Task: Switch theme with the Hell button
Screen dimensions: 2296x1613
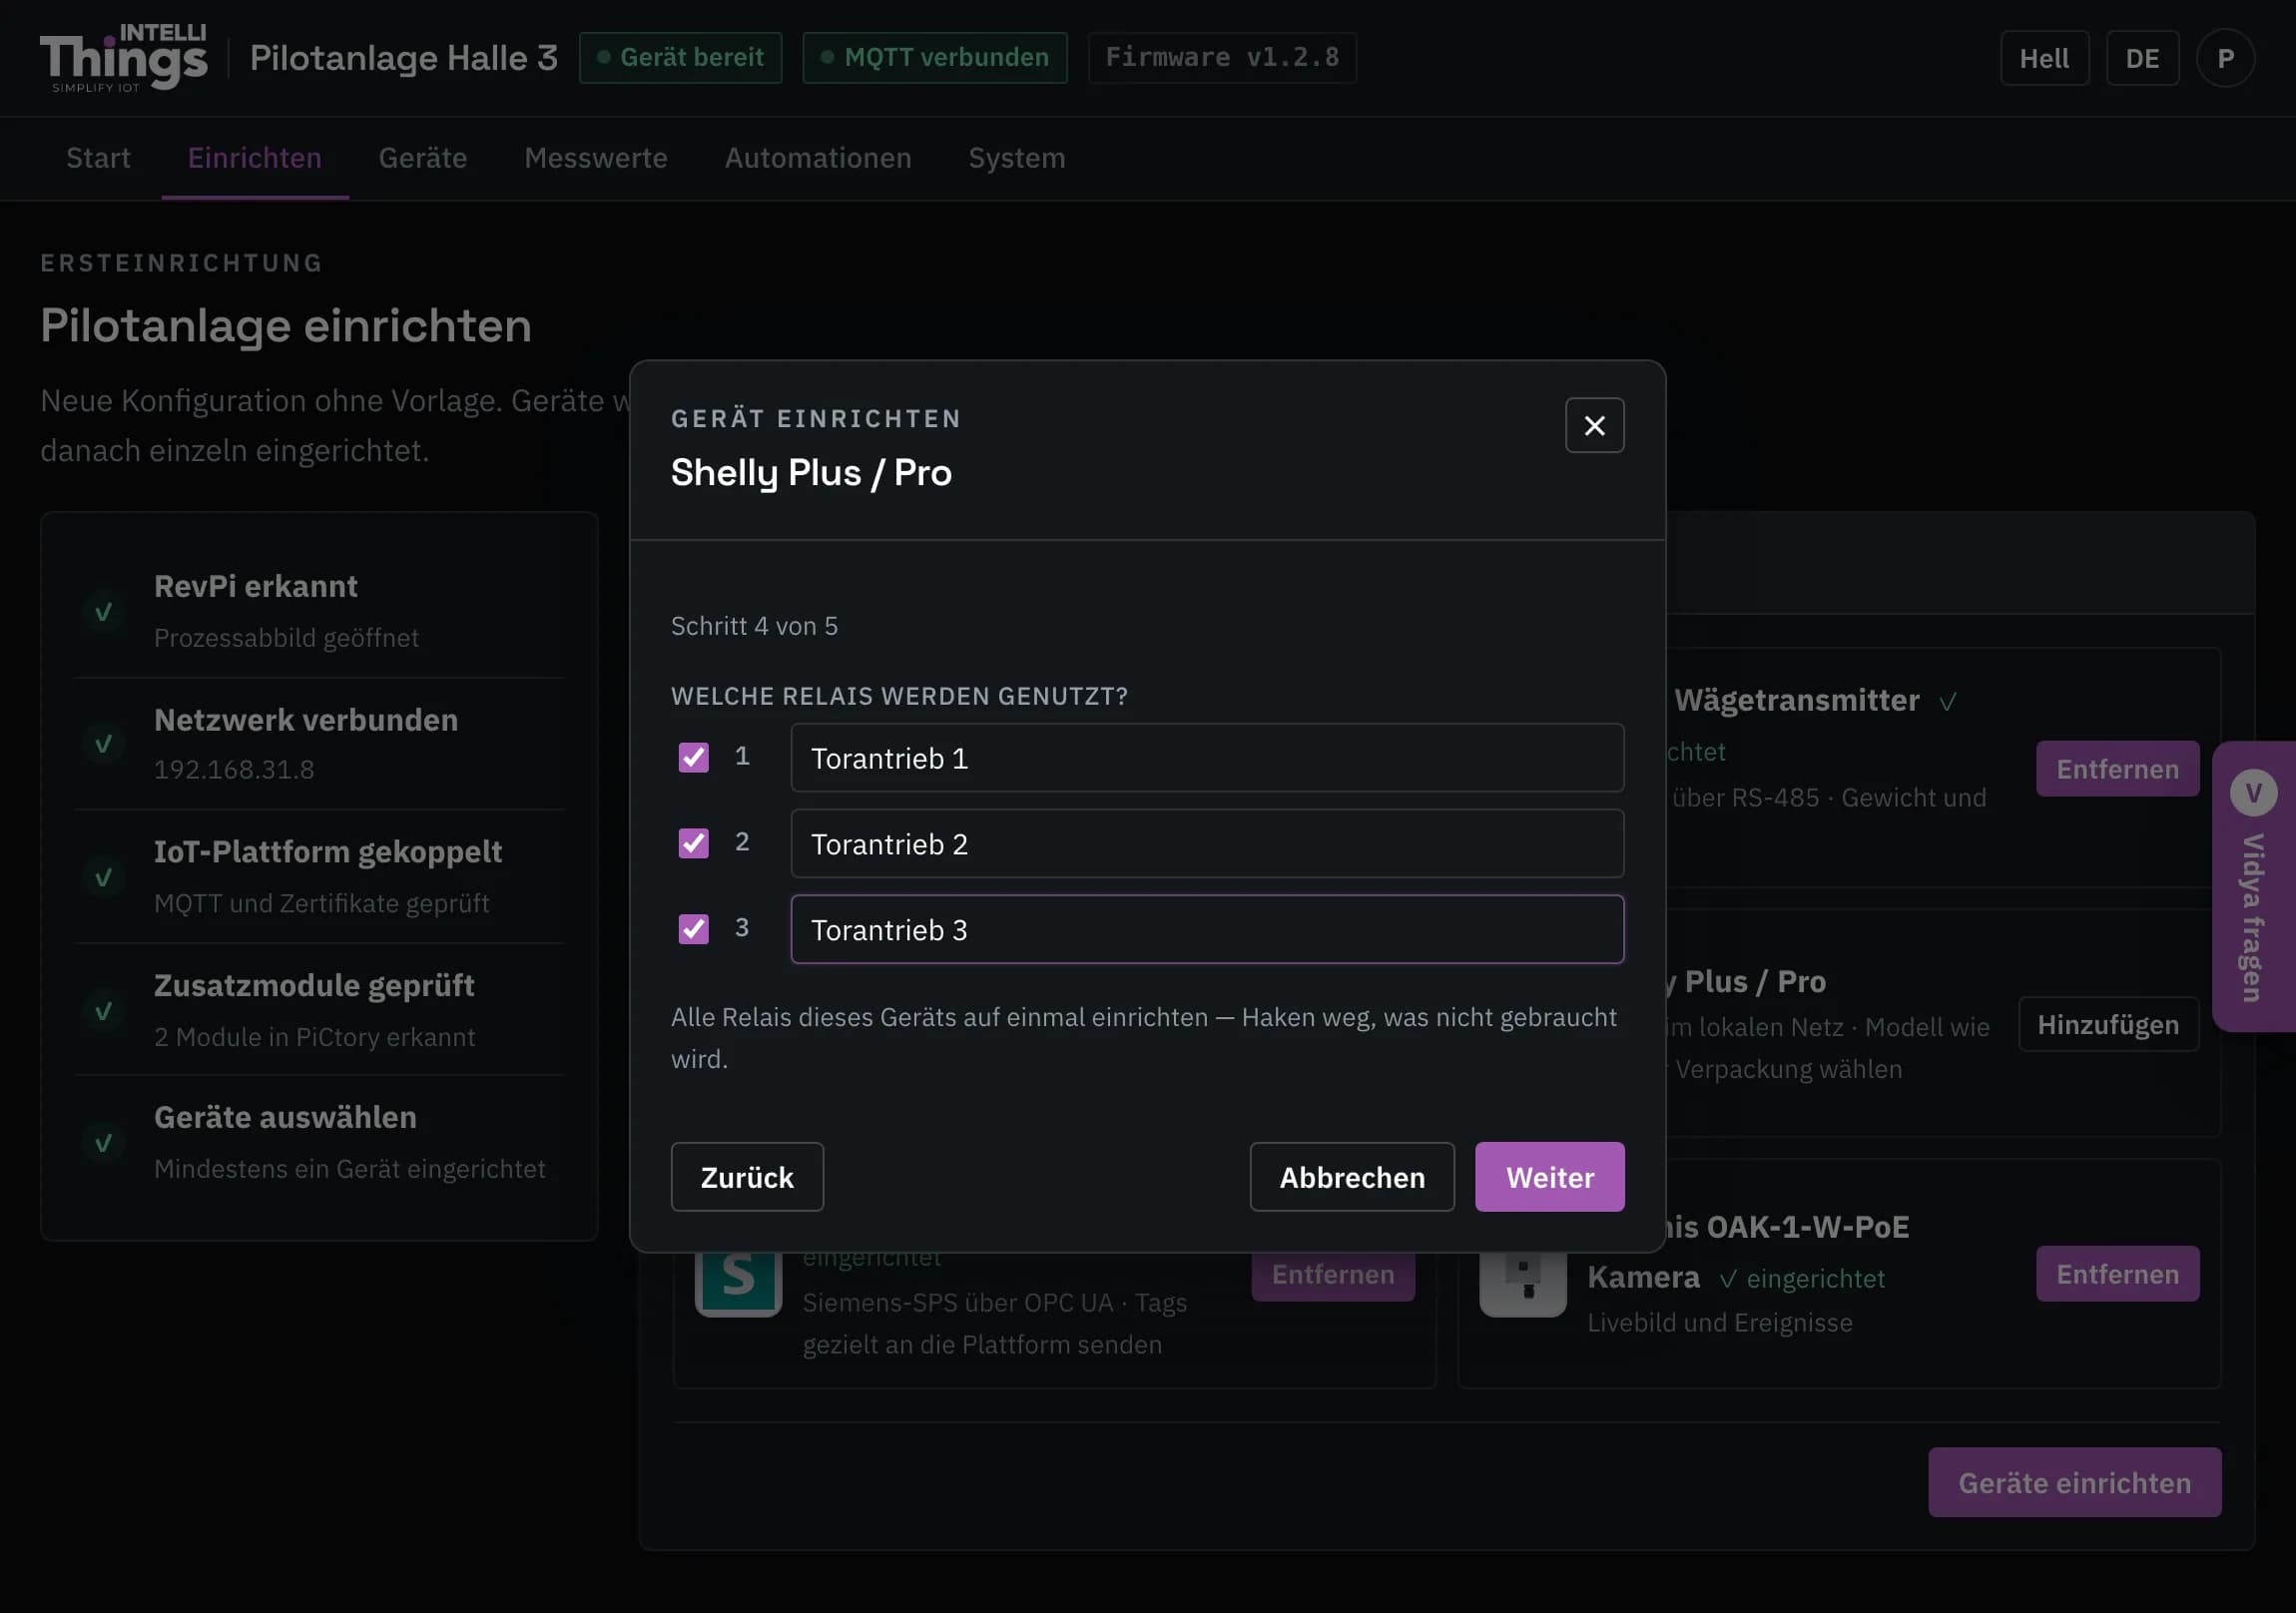Action: pyautogui.click(x=2044, y=58)
